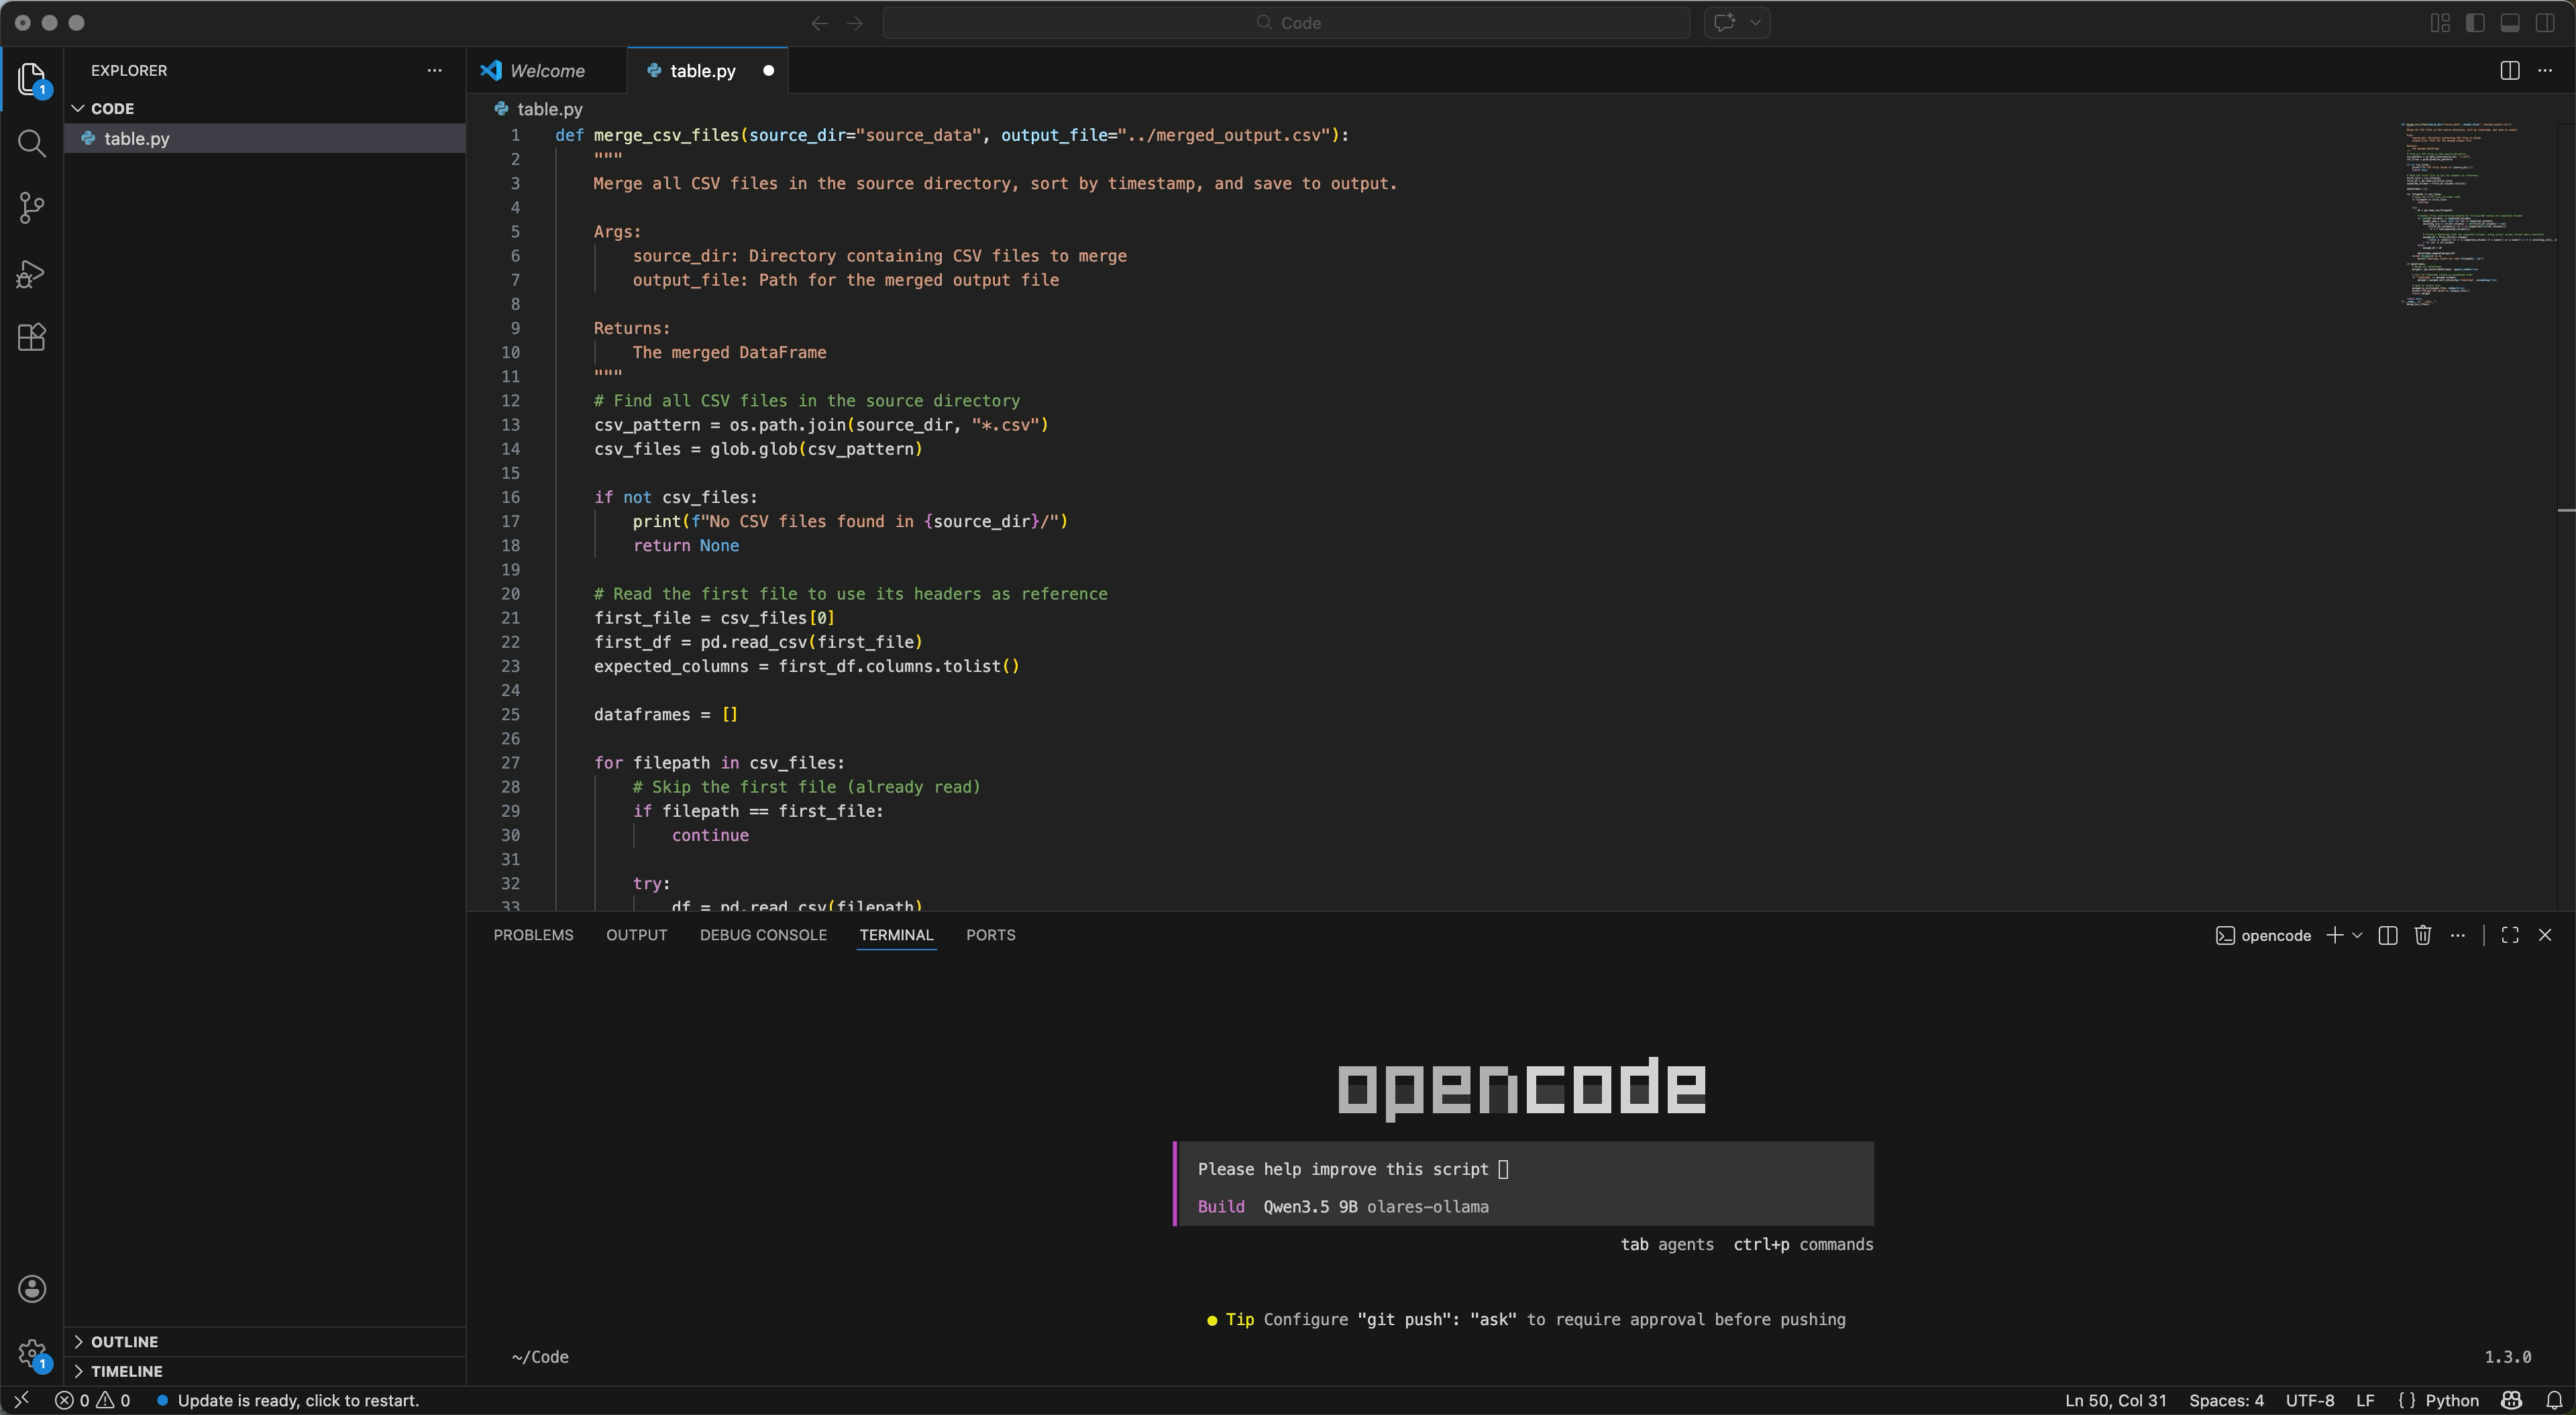Open Source Control view
2576x1415 pixels.
click(x=31, y=208)
